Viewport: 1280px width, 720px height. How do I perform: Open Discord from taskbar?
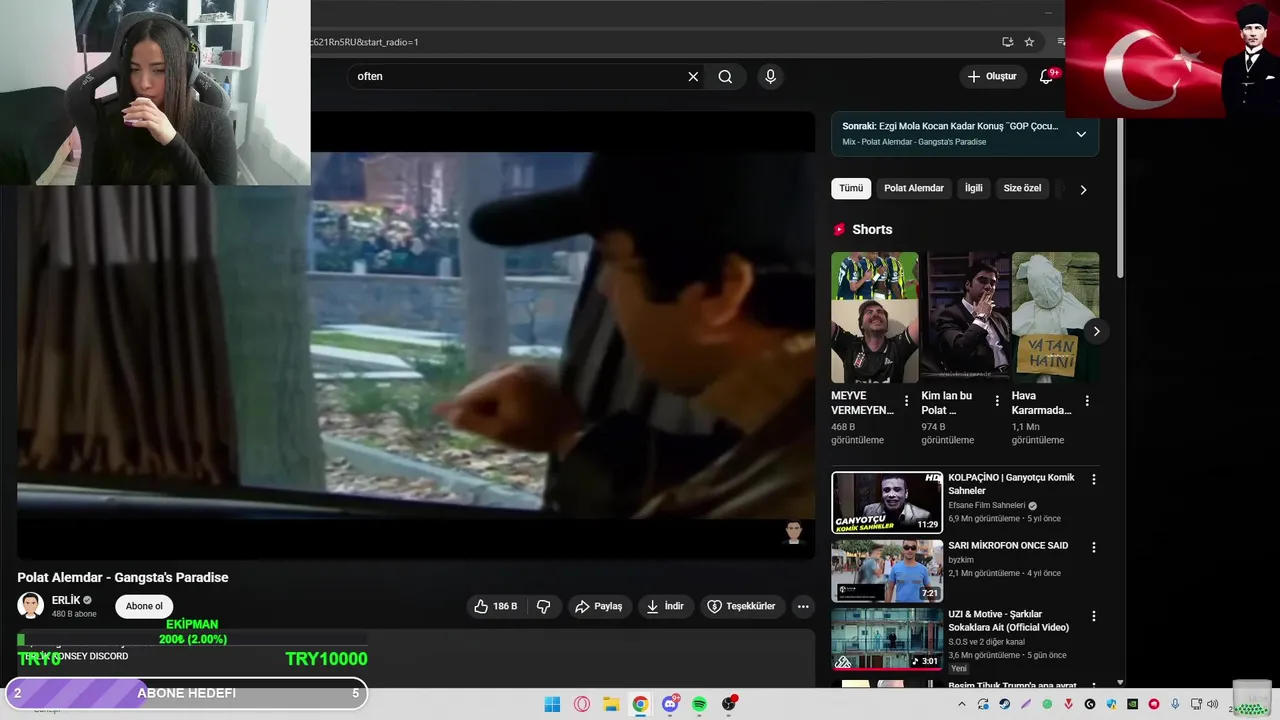(670, 704)
